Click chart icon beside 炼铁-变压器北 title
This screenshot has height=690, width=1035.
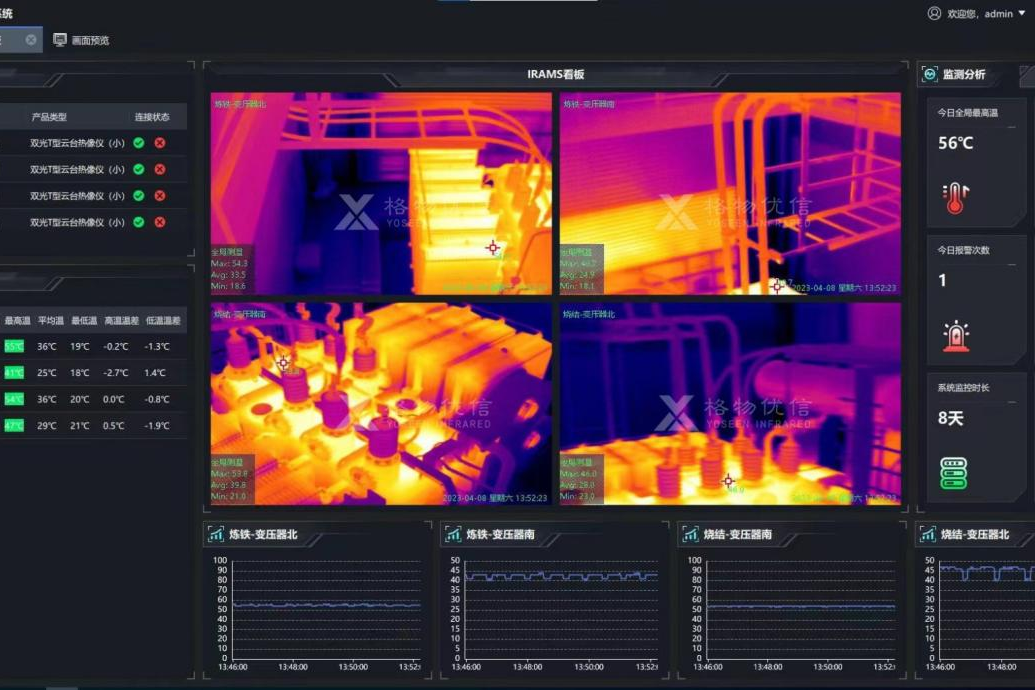click(x=215, y=535)
